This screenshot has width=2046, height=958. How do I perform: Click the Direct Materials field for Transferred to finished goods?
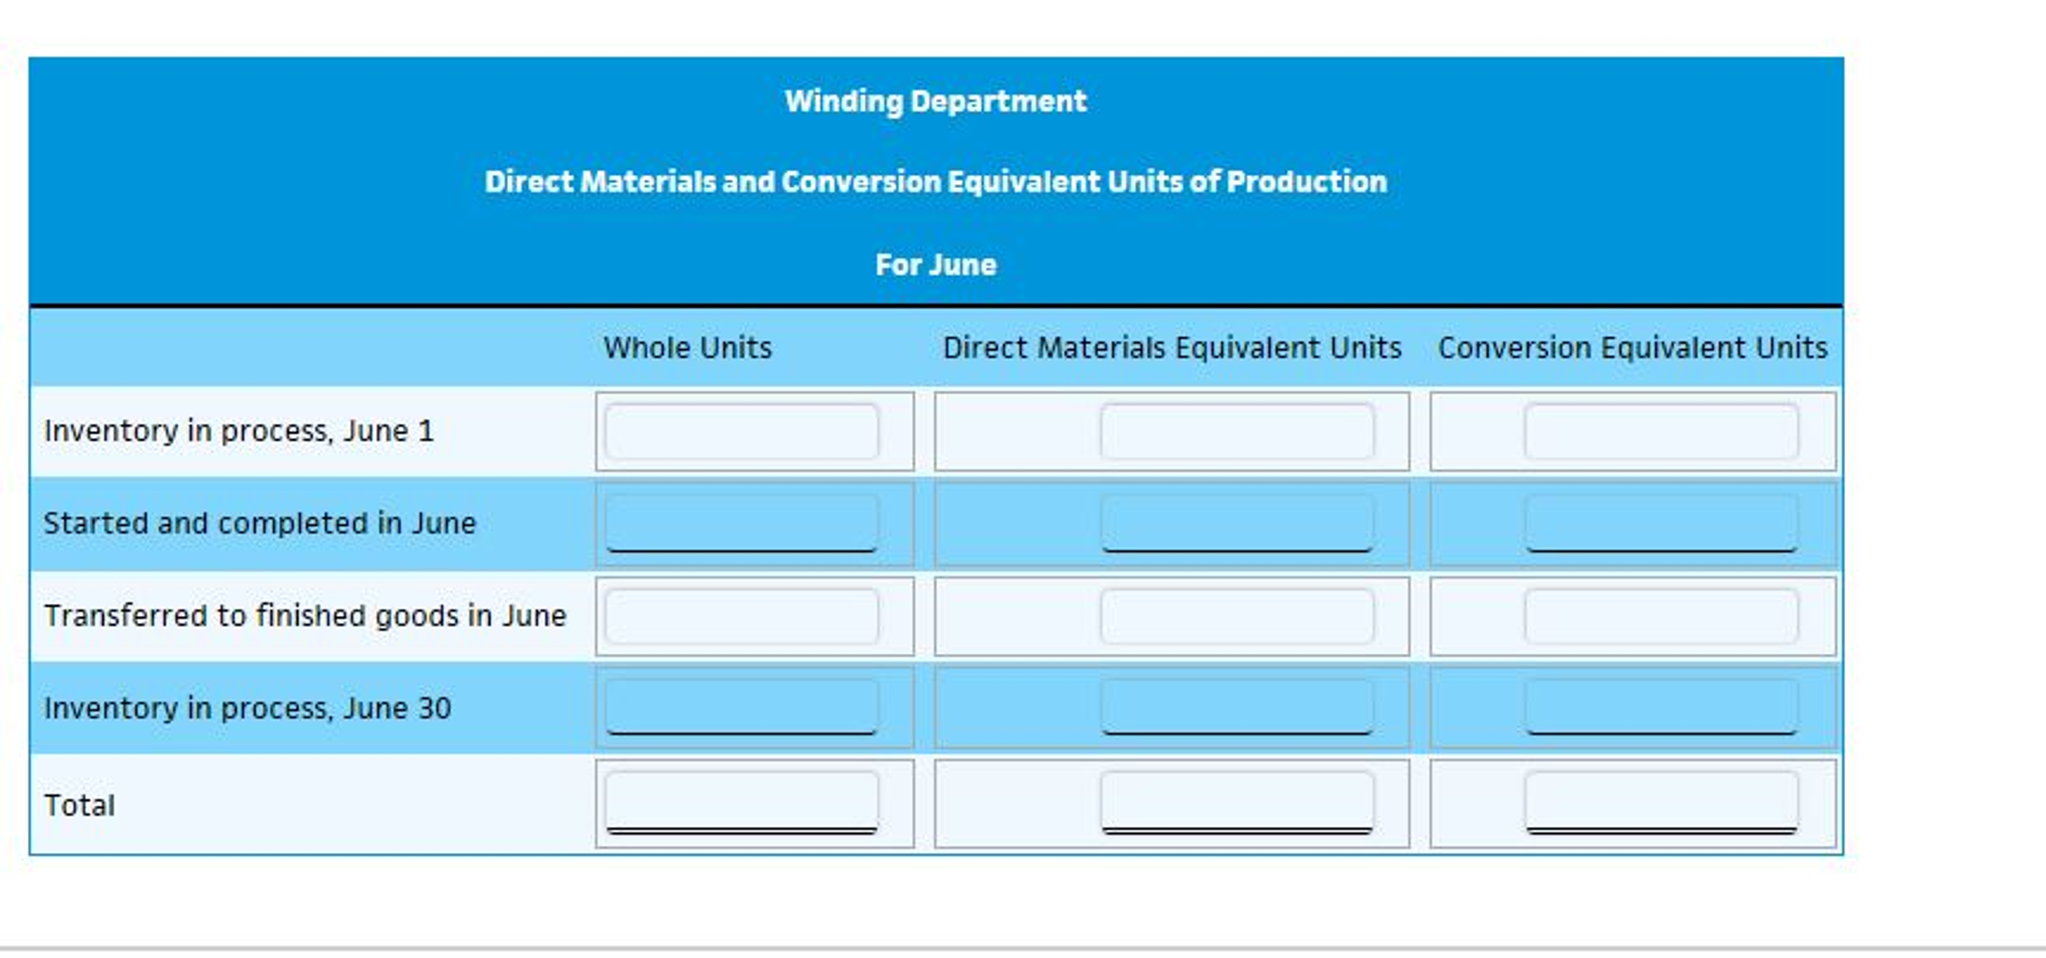pos(1240,616)
